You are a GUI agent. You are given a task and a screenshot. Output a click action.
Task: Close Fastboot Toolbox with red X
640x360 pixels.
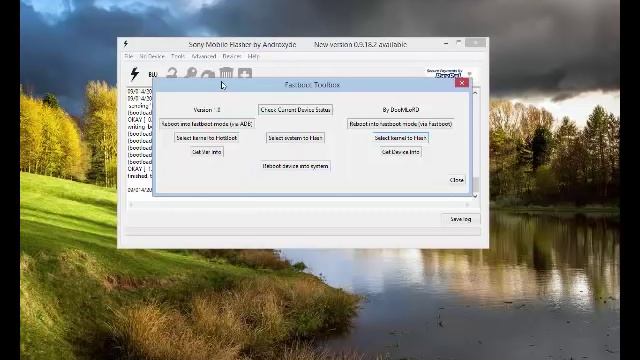coord(462,83)
